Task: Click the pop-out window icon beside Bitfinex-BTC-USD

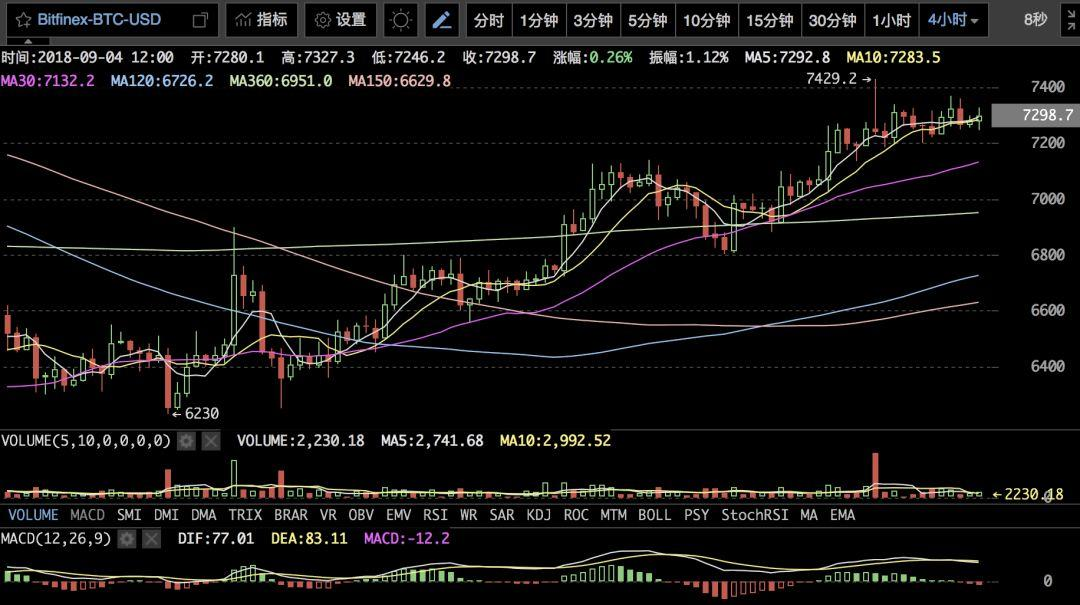Action: [201, 20]
